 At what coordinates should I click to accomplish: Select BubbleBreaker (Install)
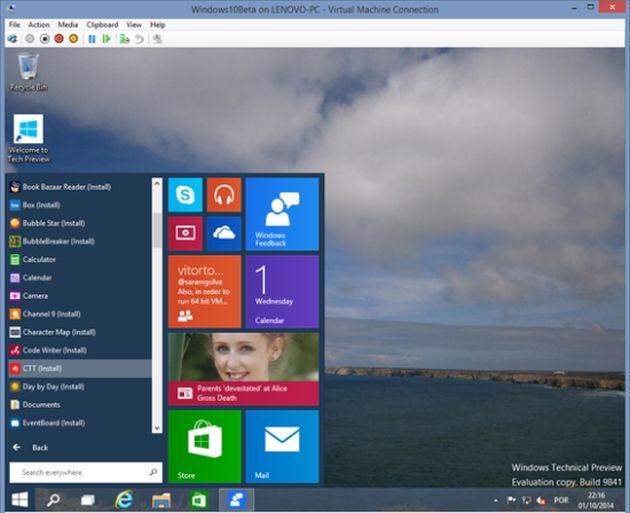tap(80, 241)
